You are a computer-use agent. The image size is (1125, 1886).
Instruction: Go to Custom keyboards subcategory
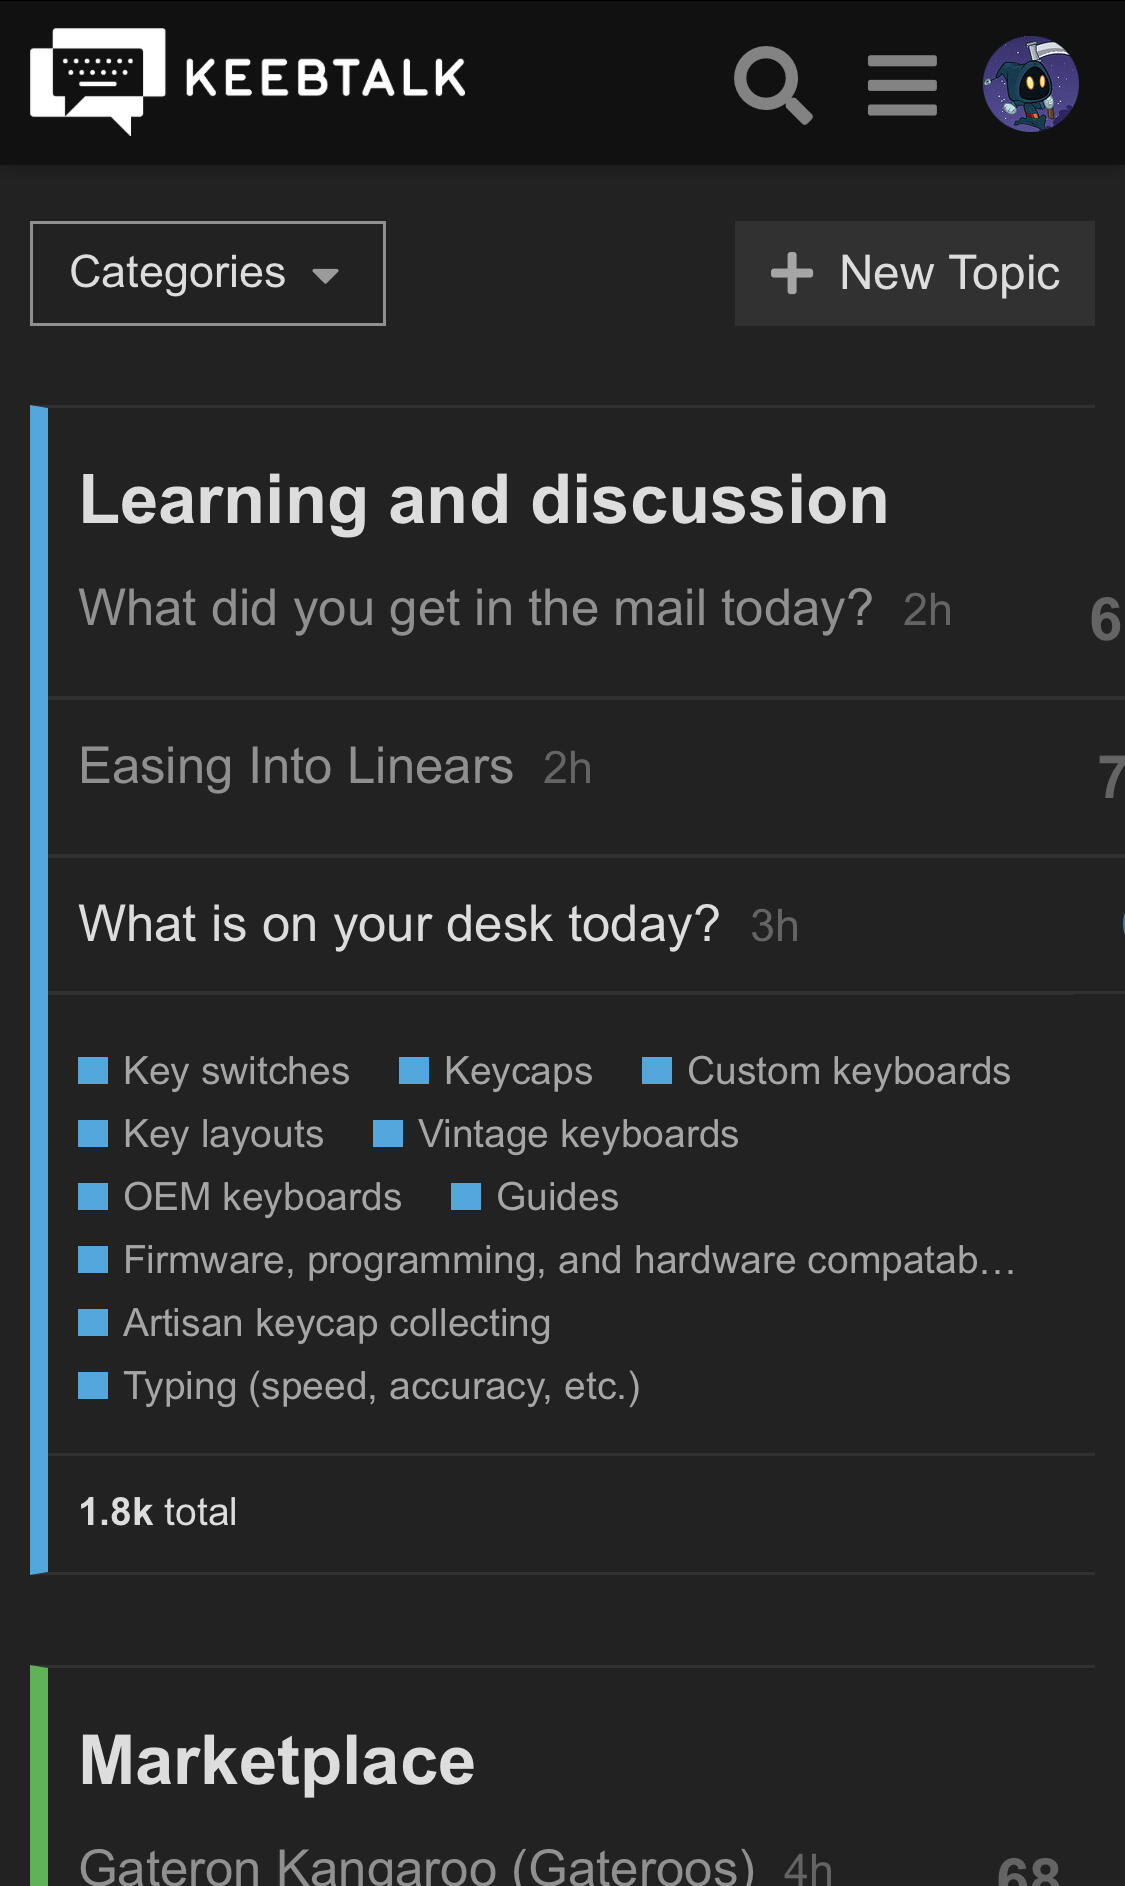point(849,1071)
